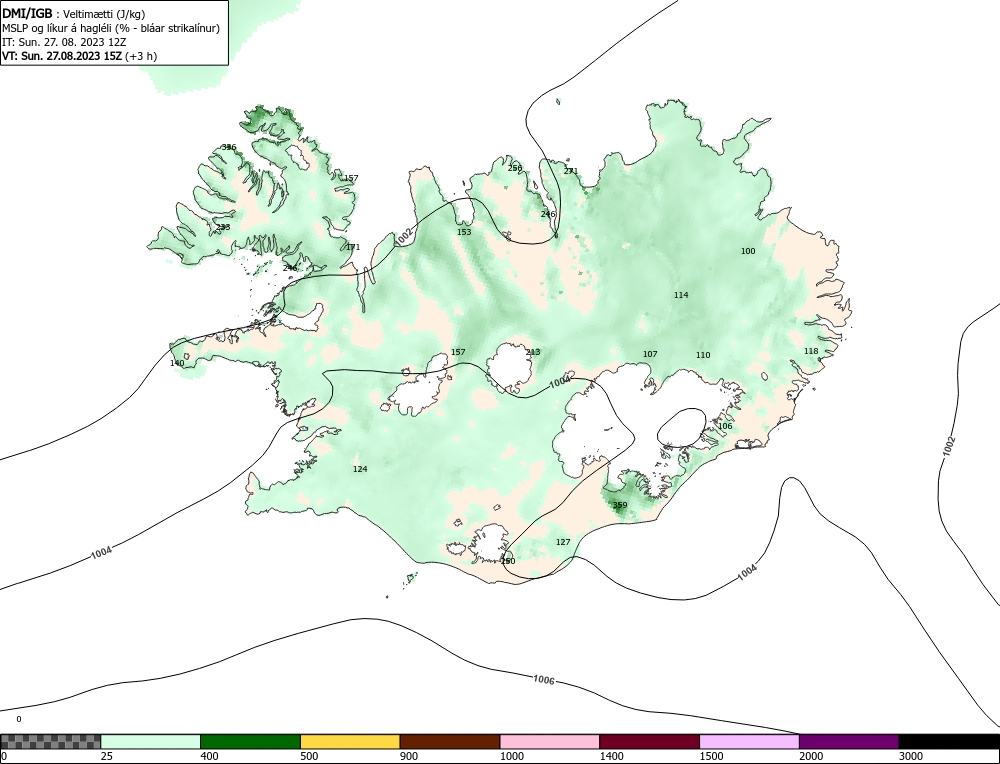Click the legend scale label 500

click(309, 756)
